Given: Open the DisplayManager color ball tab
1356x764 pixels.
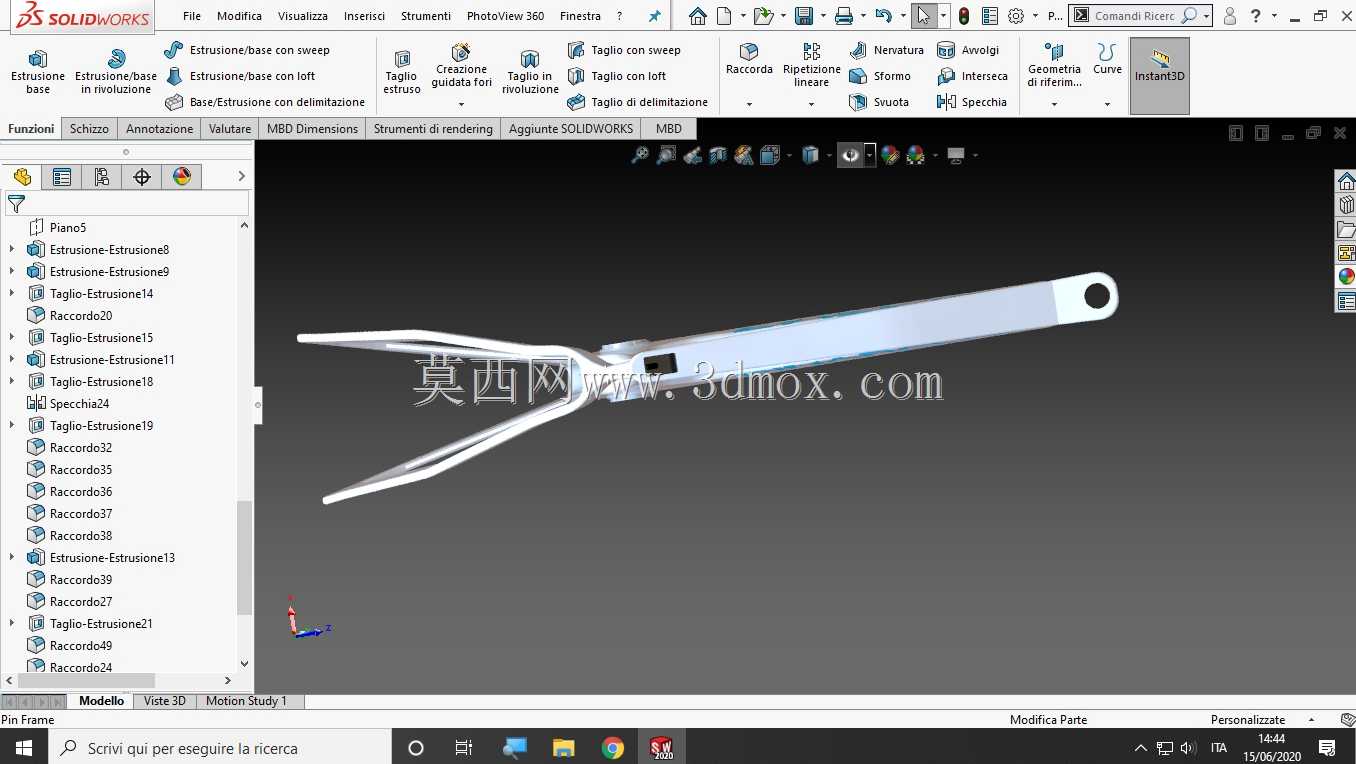Looking at the screenshot, I should pos(182,177).
